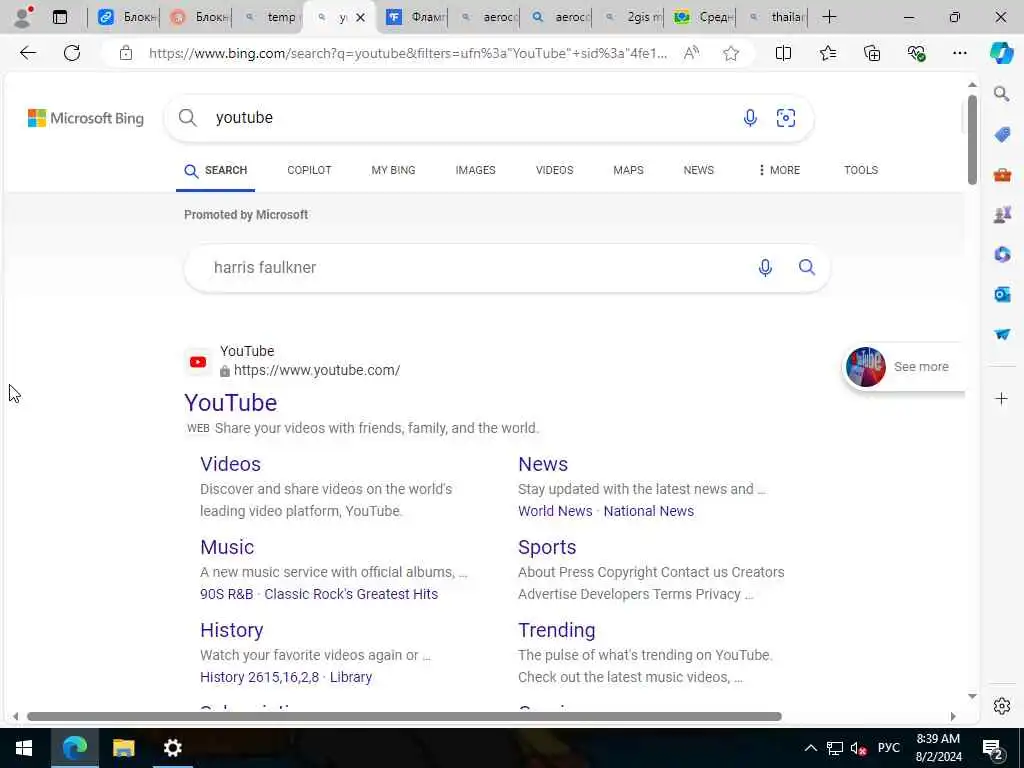Click the See more thumbnail card

(x=904, y=367)
